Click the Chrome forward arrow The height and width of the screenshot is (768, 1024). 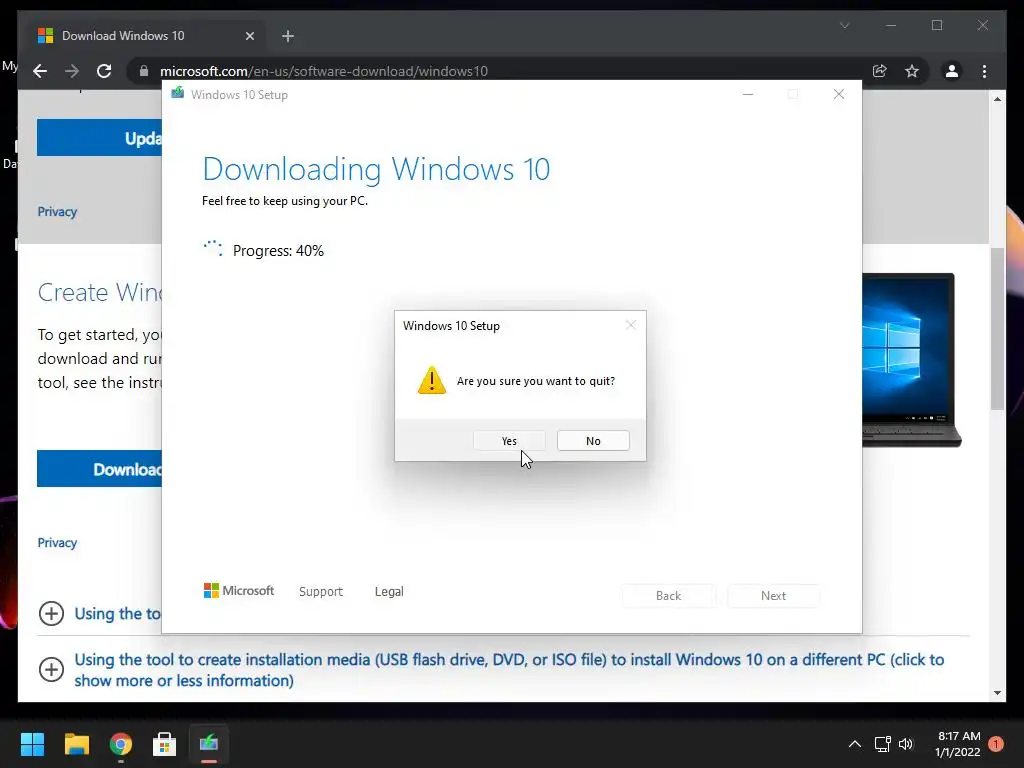(72, 71)
